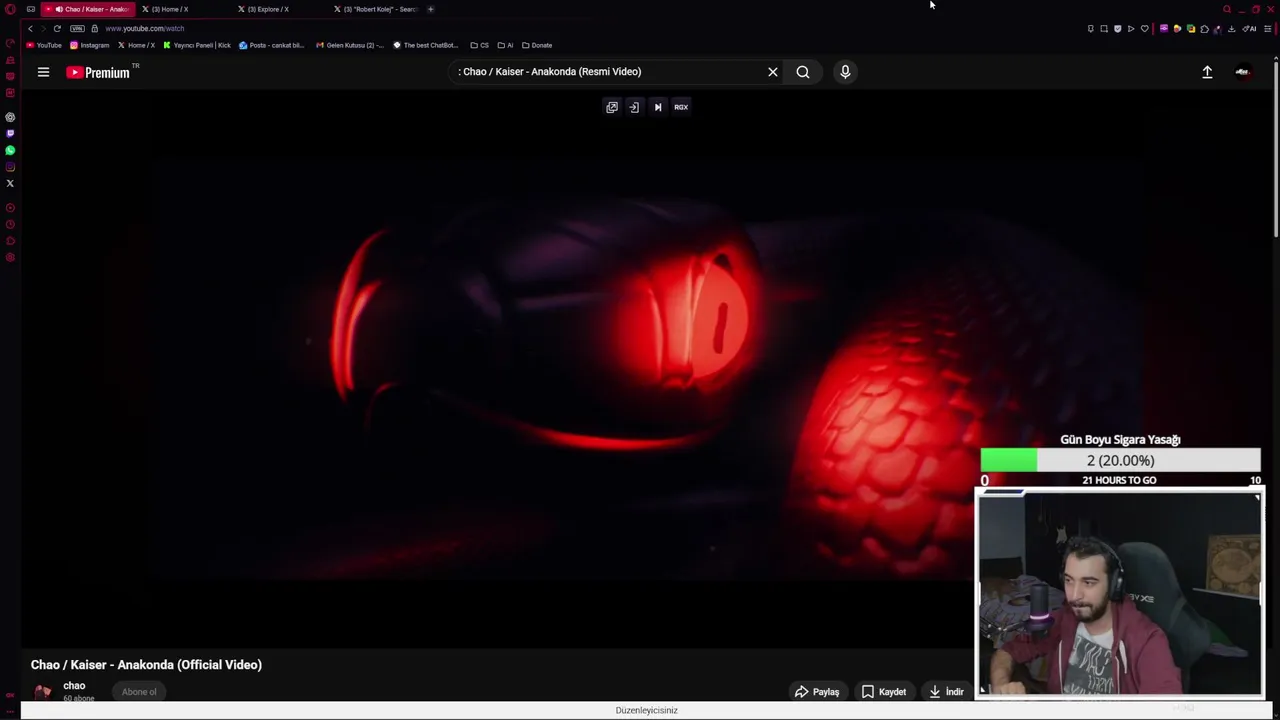
Task: Expand the AI bookmarks folder
Action: pos(505,45)
